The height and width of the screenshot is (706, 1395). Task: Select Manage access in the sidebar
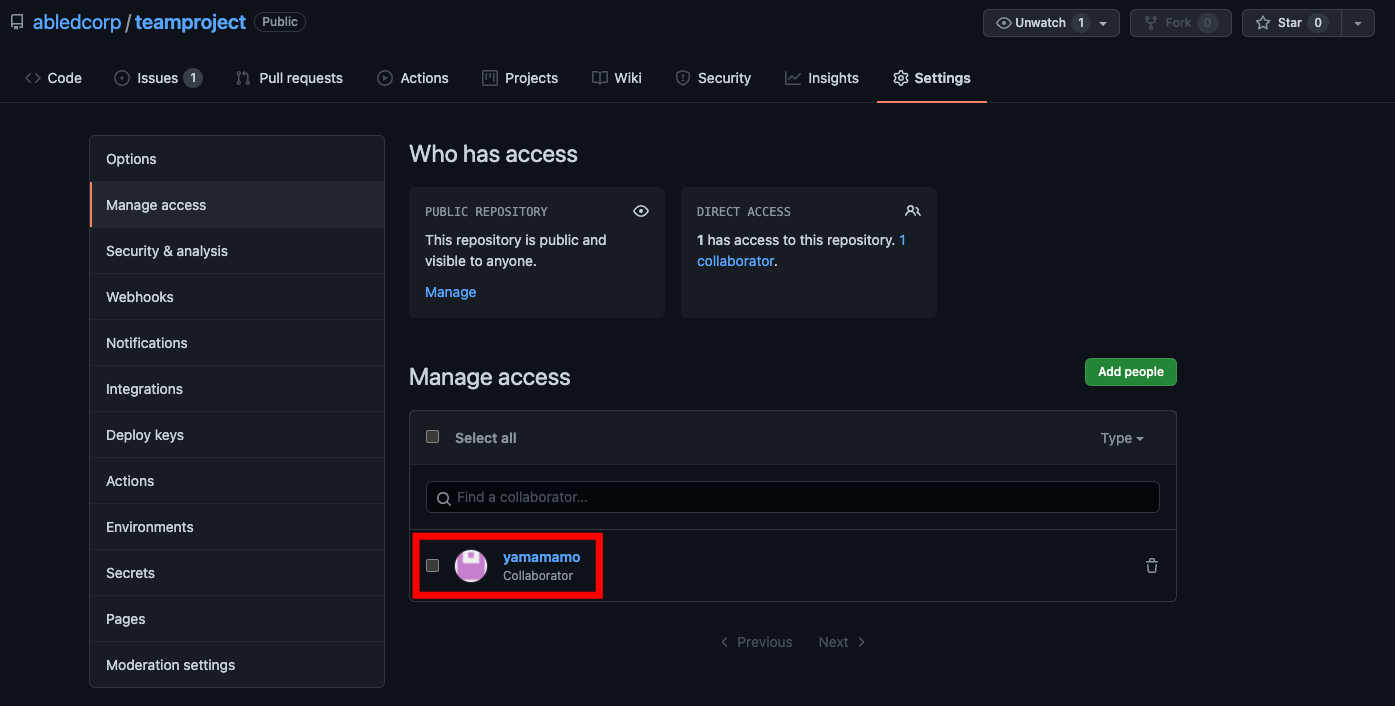click(237, 205)
